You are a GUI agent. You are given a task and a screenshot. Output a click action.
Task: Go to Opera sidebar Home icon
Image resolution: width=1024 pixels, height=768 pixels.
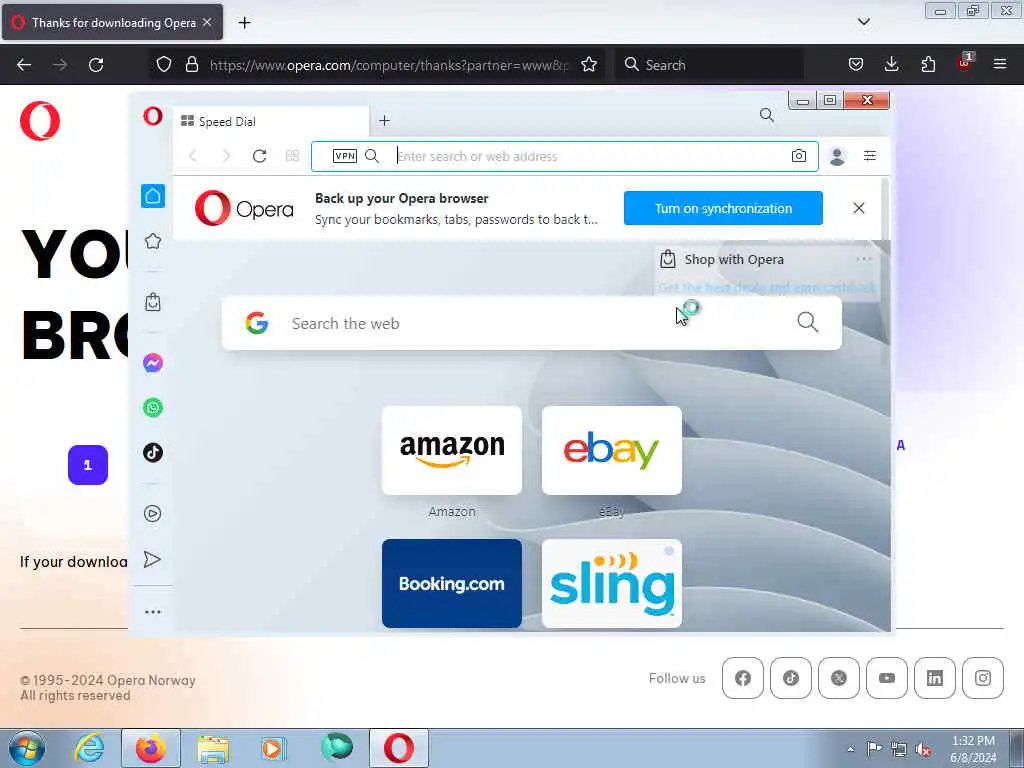coord(153,196)
